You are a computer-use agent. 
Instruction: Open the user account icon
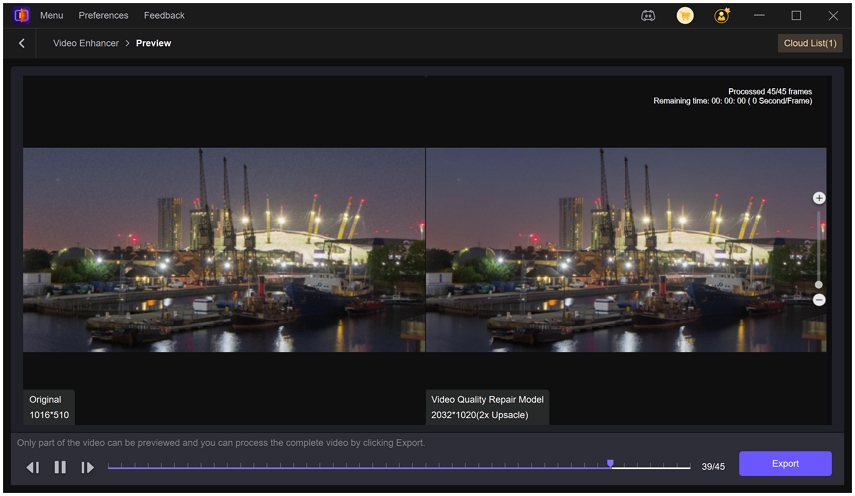pos(721,16)
